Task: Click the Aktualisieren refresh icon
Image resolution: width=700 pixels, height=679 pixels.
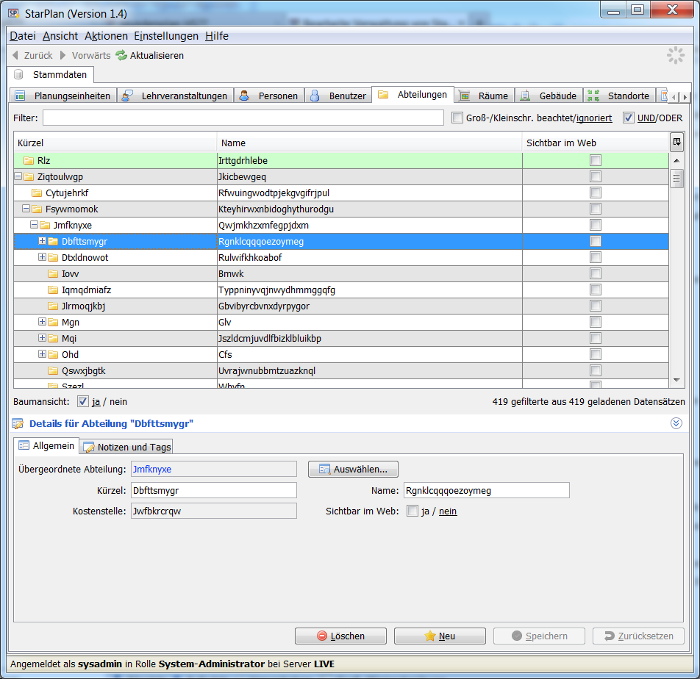Action: [x=121, y=55]
